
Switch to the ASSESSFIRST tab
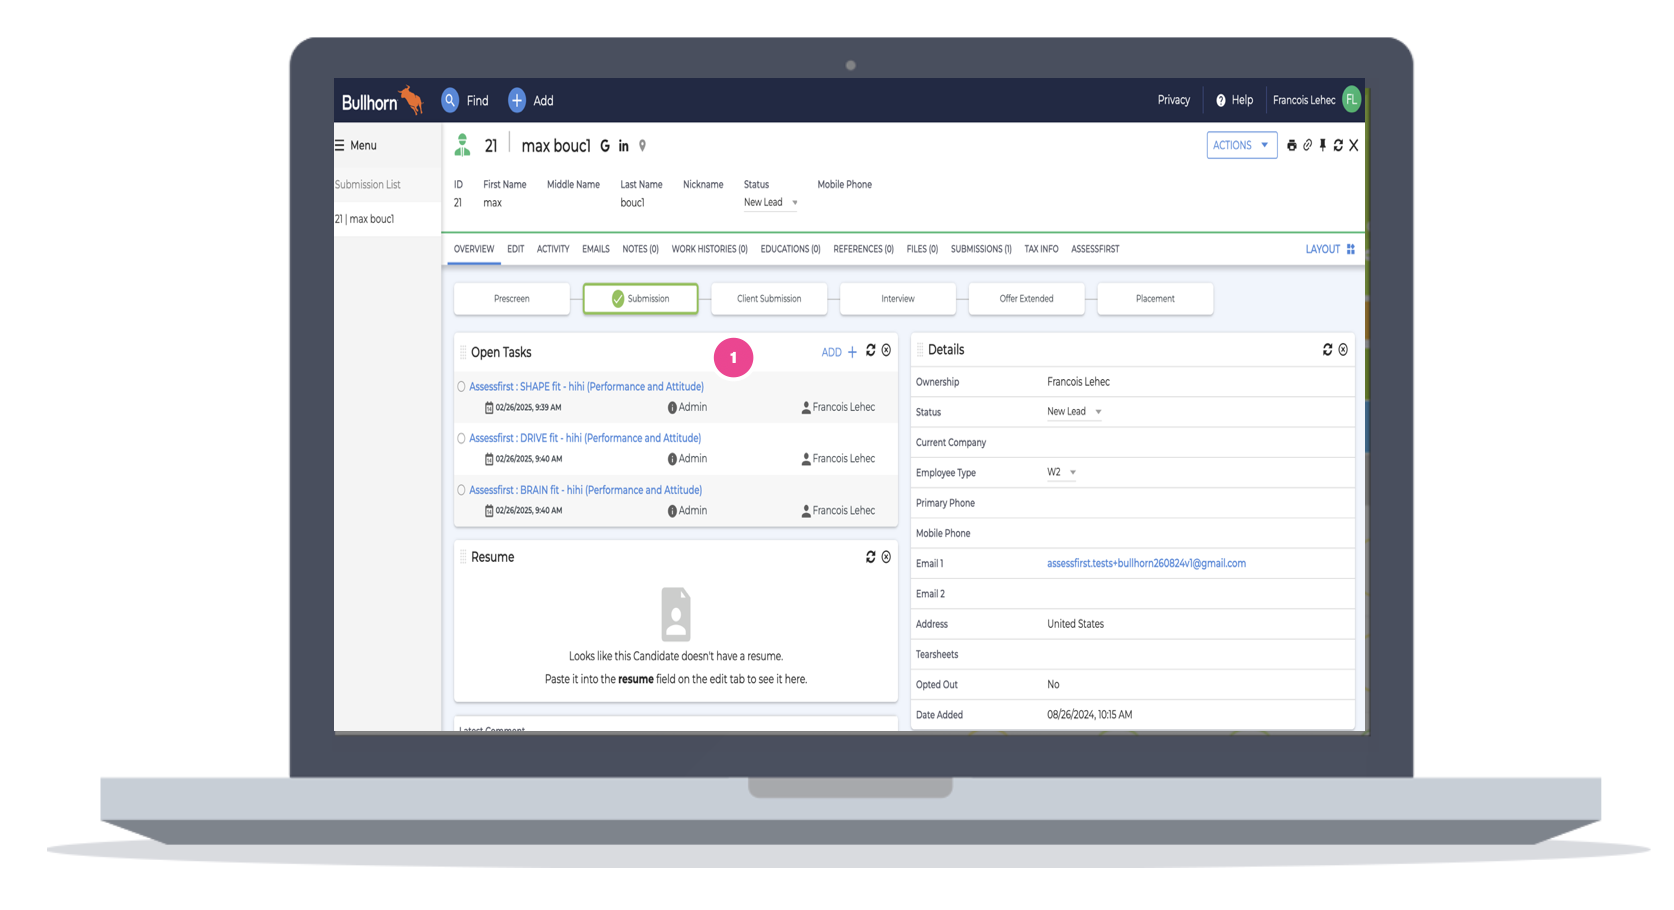pyautogui.click(x=1094, y=249)
